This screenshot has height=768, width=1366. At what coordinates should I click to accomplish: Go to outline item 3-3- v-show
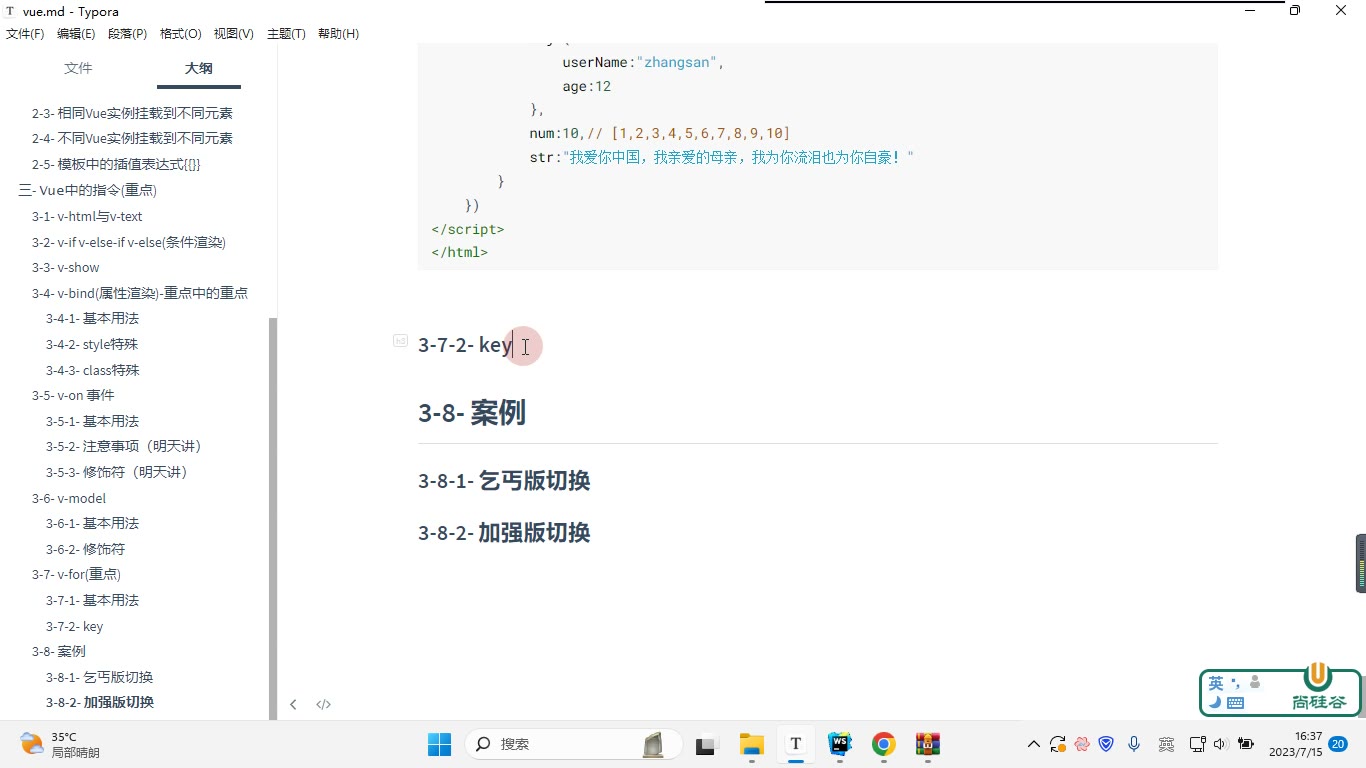tap(66, 267)
